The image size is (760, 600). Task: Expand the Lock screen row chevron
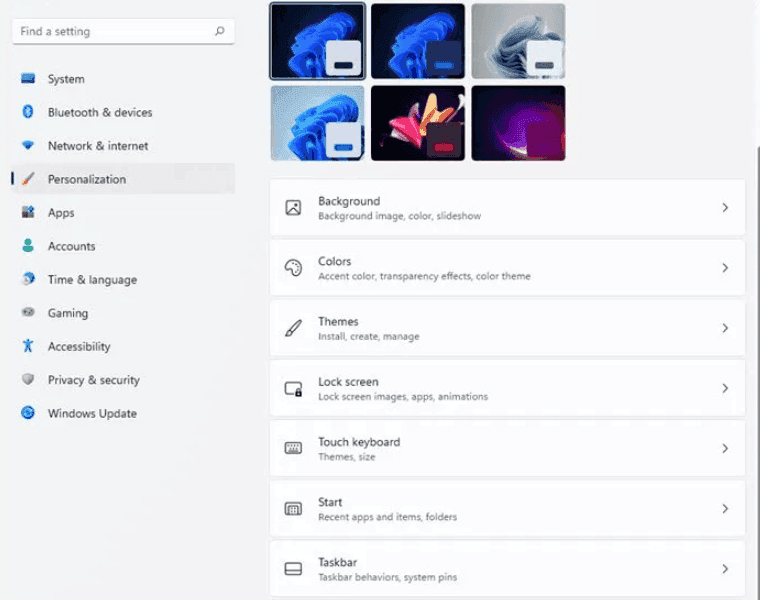pyautogui.click(x=725, y=388)
